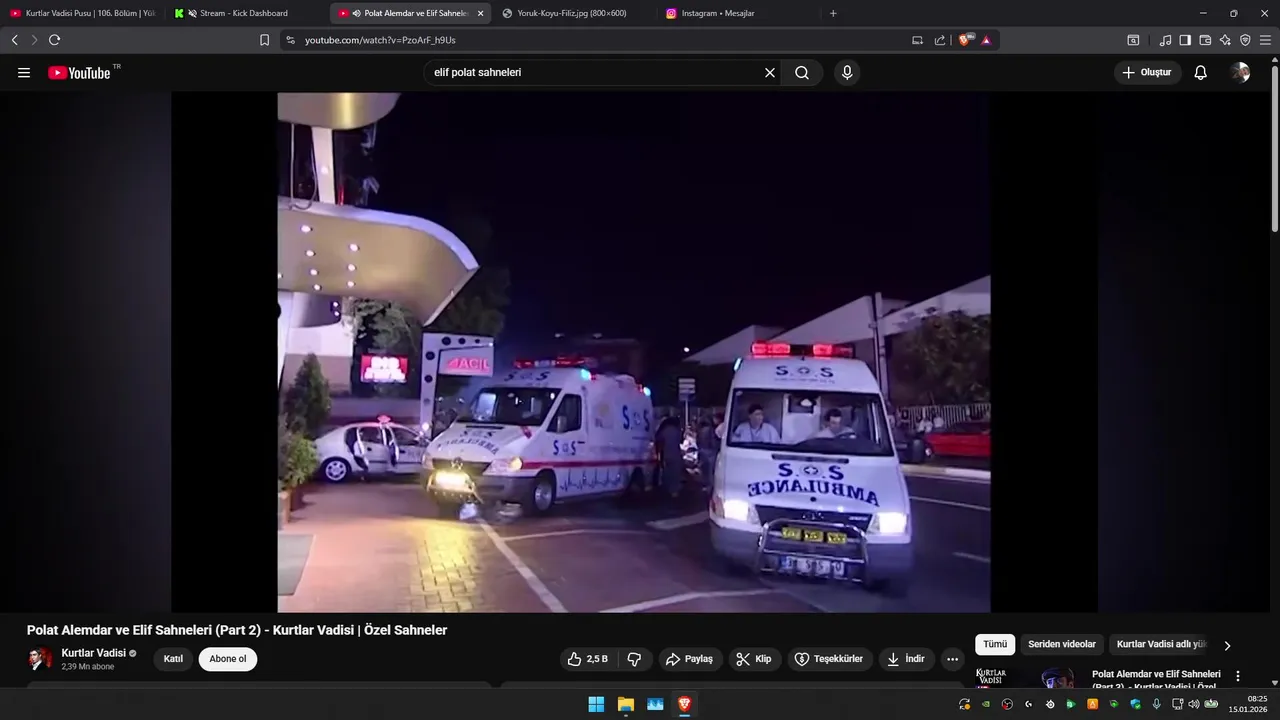Switch to Yoruk-Koyu-Filiz.jpg tab

pyautogui.click(x=574, y=13)
